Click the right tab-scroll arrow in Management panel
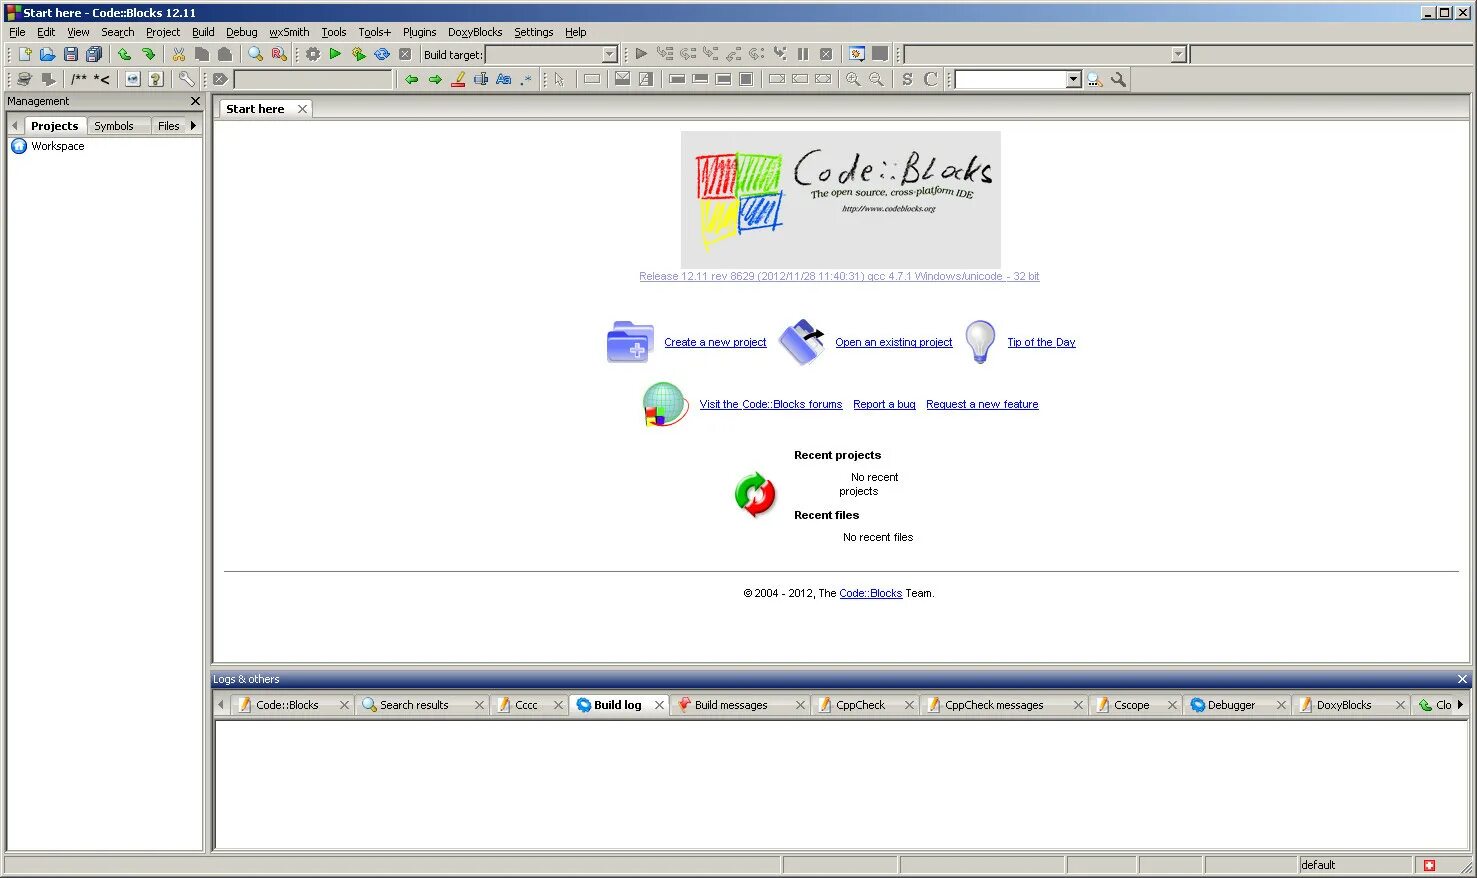 (193, 125)
